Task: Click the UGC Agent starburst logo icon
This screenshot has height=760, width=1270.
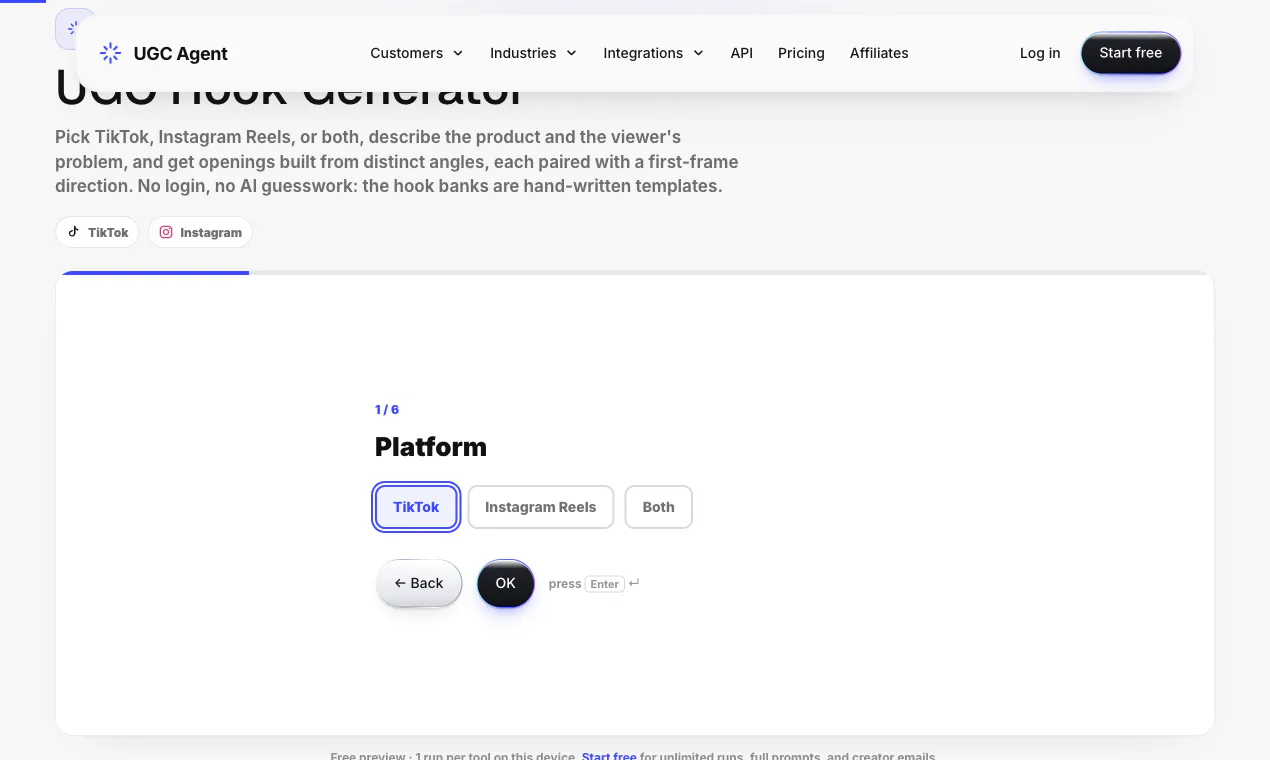Action: [x=111, y=53]
